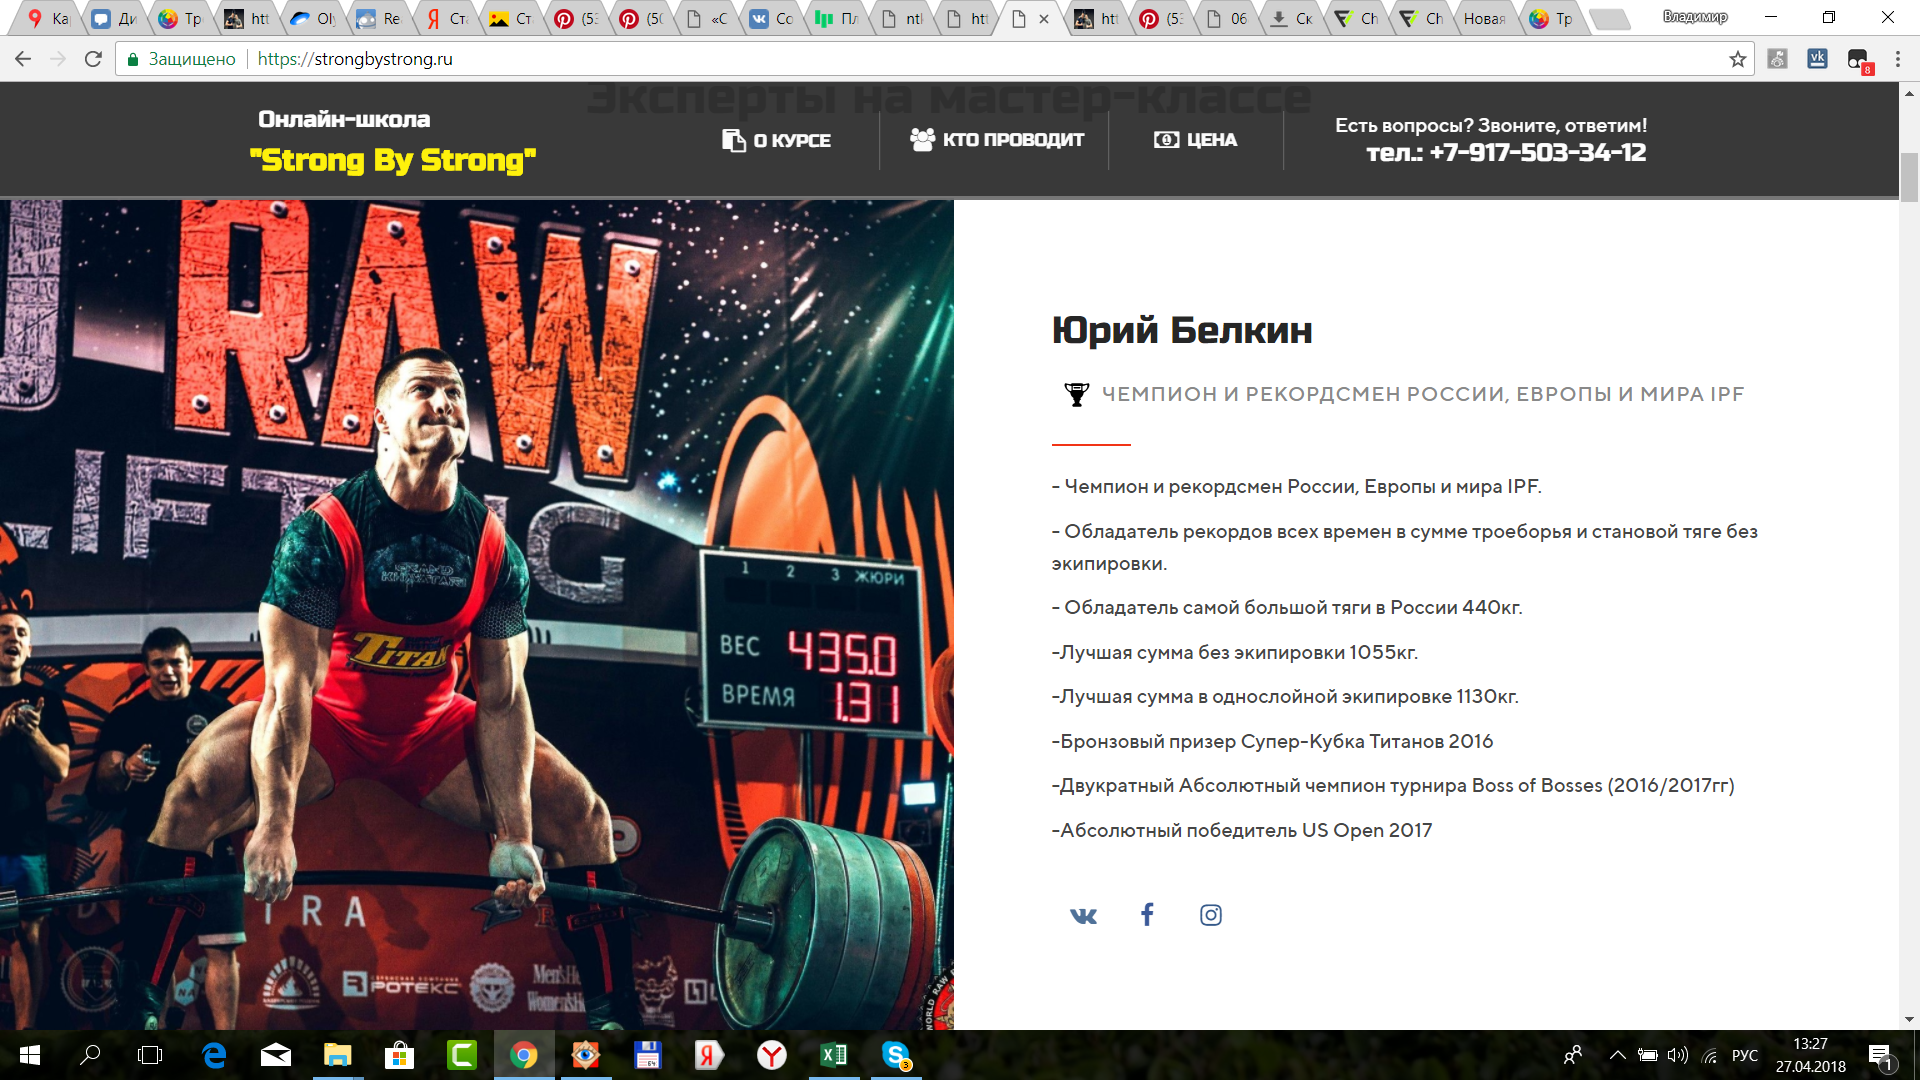Screen dimensions: 1920x1080
Task: Switch language indicator РУС
Action: [1744, 1055]
